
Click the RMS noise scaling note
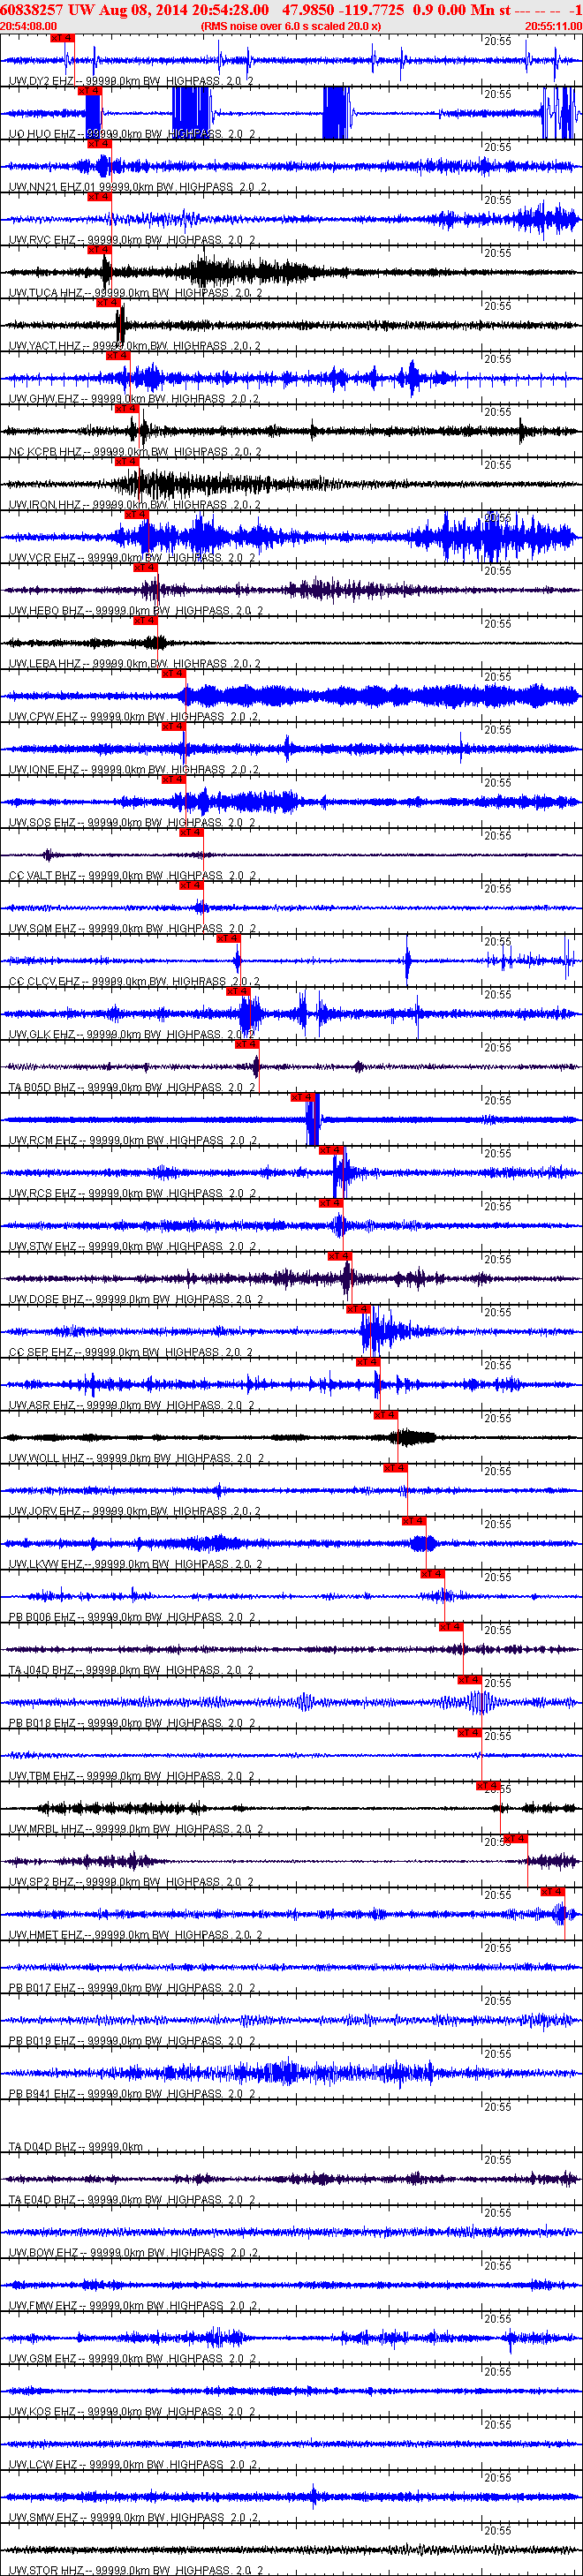click(290, 26)
